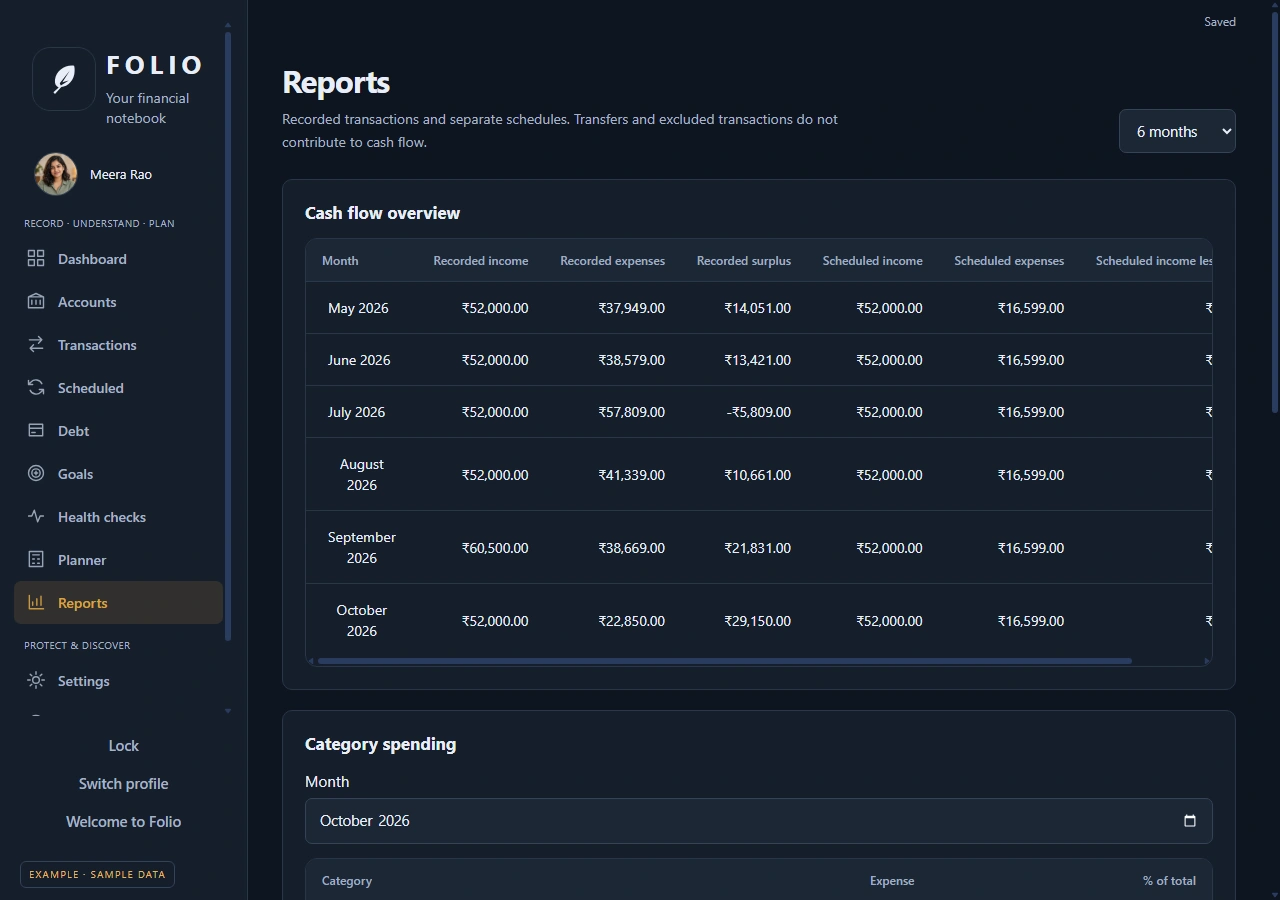The height and width of the screenshot is (900, 1280).
Task: Click the Planner calculator icon
Action: point(36,560)
